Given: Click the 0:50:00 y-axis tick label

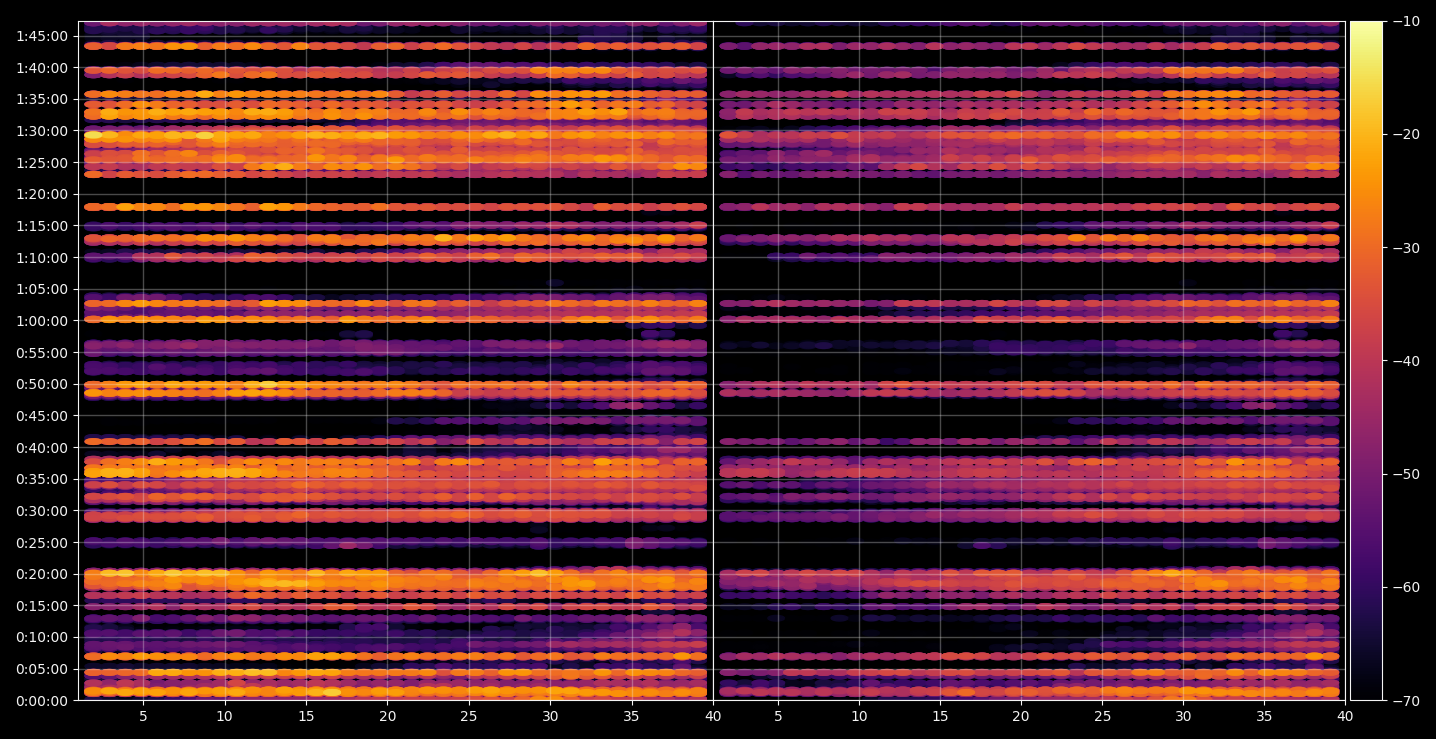Looking at the screenshot, I should click(43, 384).
